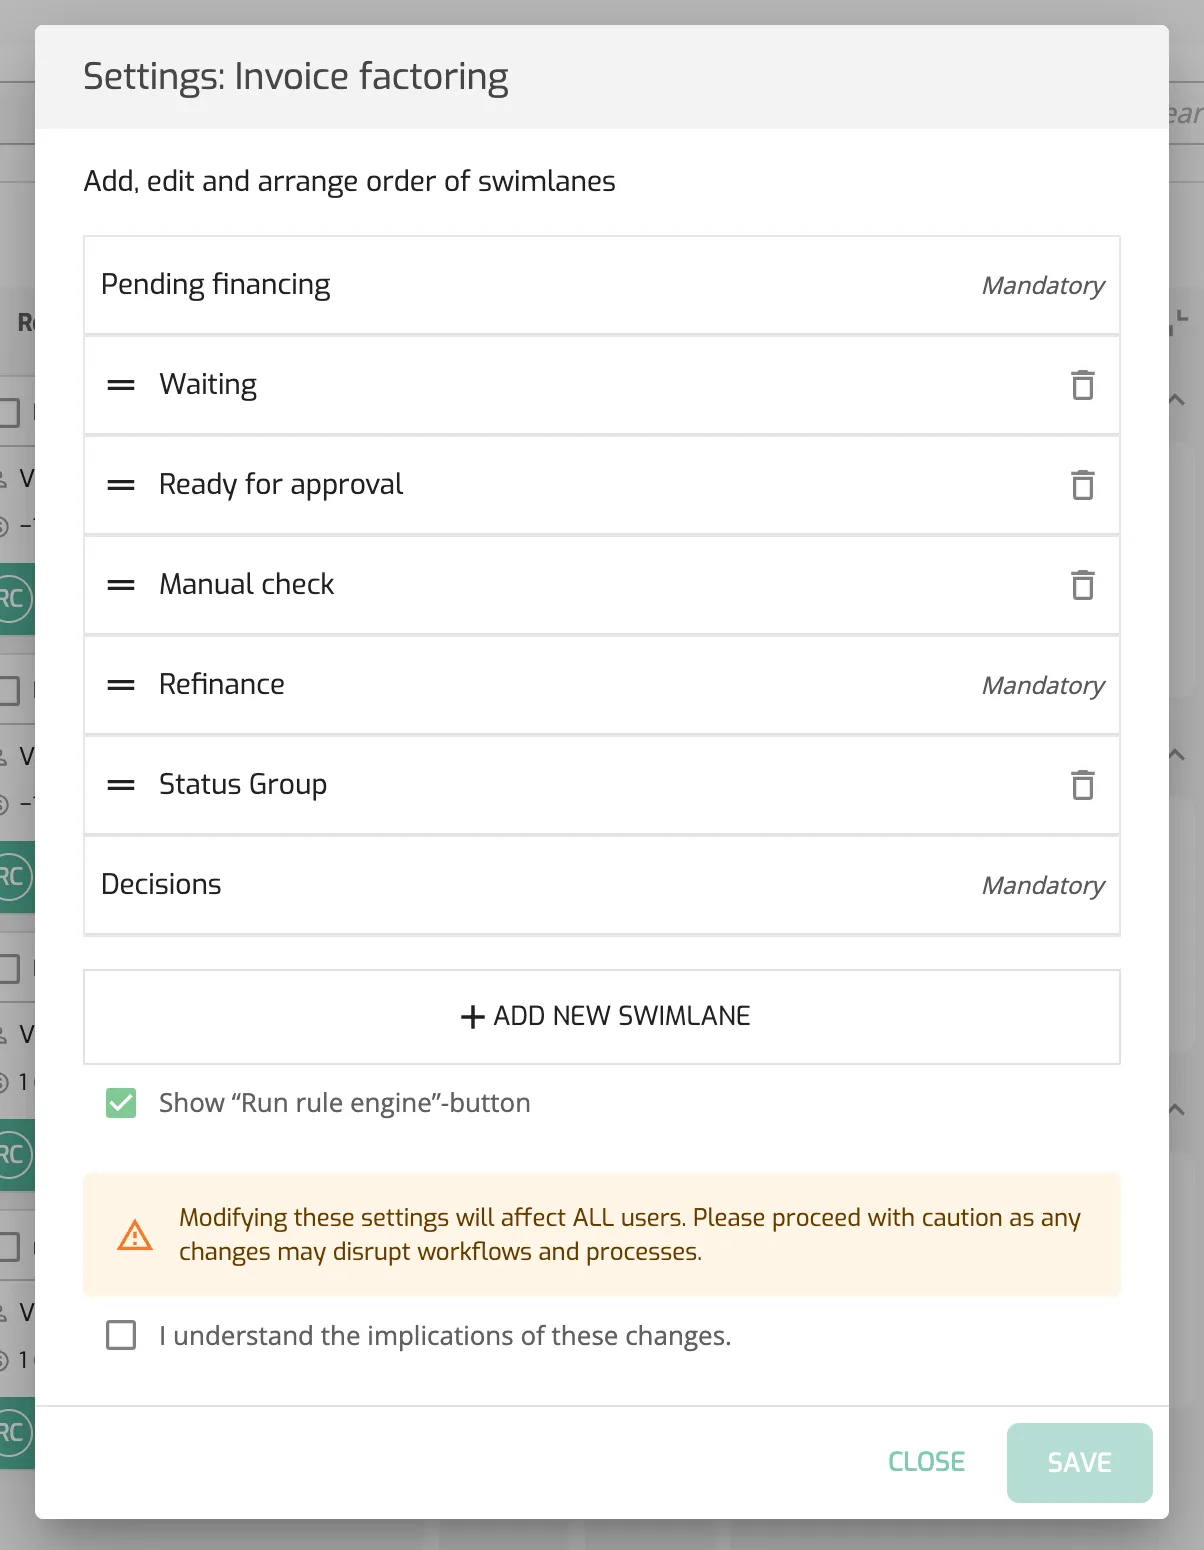The width and height of the screenshot is (1204, 1550).
Task: Delete the Waiting swimlane via trash icon
Action: (1082, 385)
